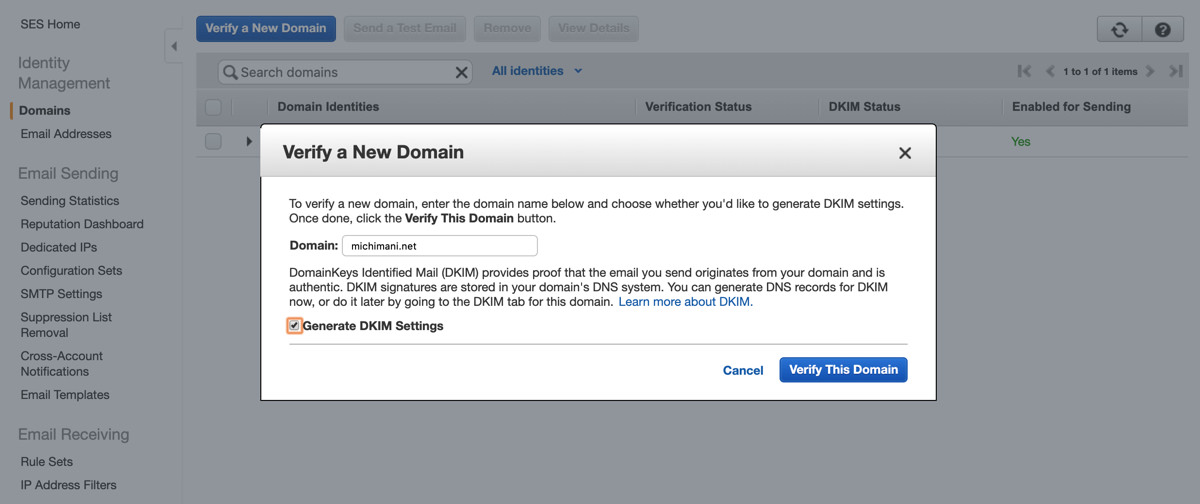Go to next page of items
Image resolution: width=1200 pixels, height=504 pixels.
(1150, 71)
